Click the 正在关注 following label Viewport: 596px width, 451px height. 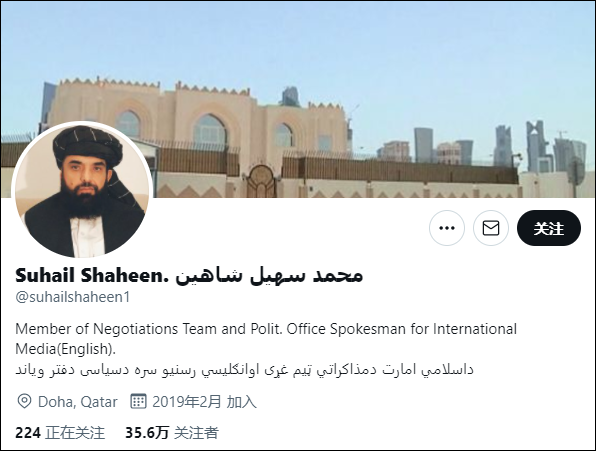tap(74, 432)
